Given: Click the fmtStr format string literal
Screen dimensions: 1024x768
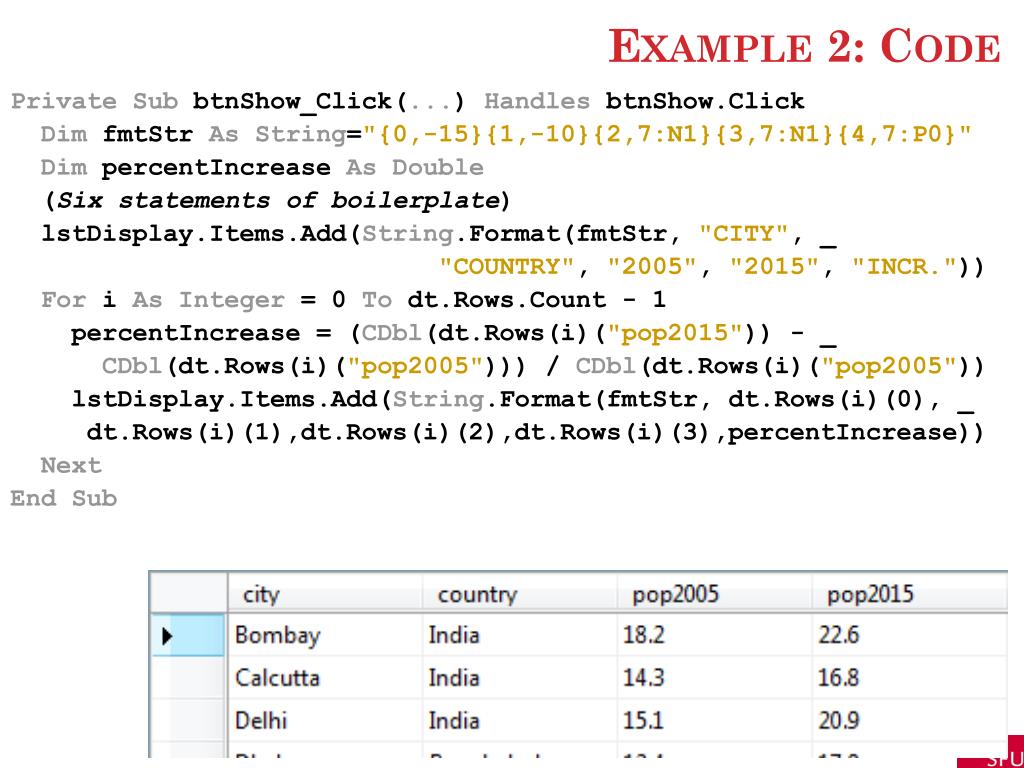Looking at the screenshot, I should (667, 135).
